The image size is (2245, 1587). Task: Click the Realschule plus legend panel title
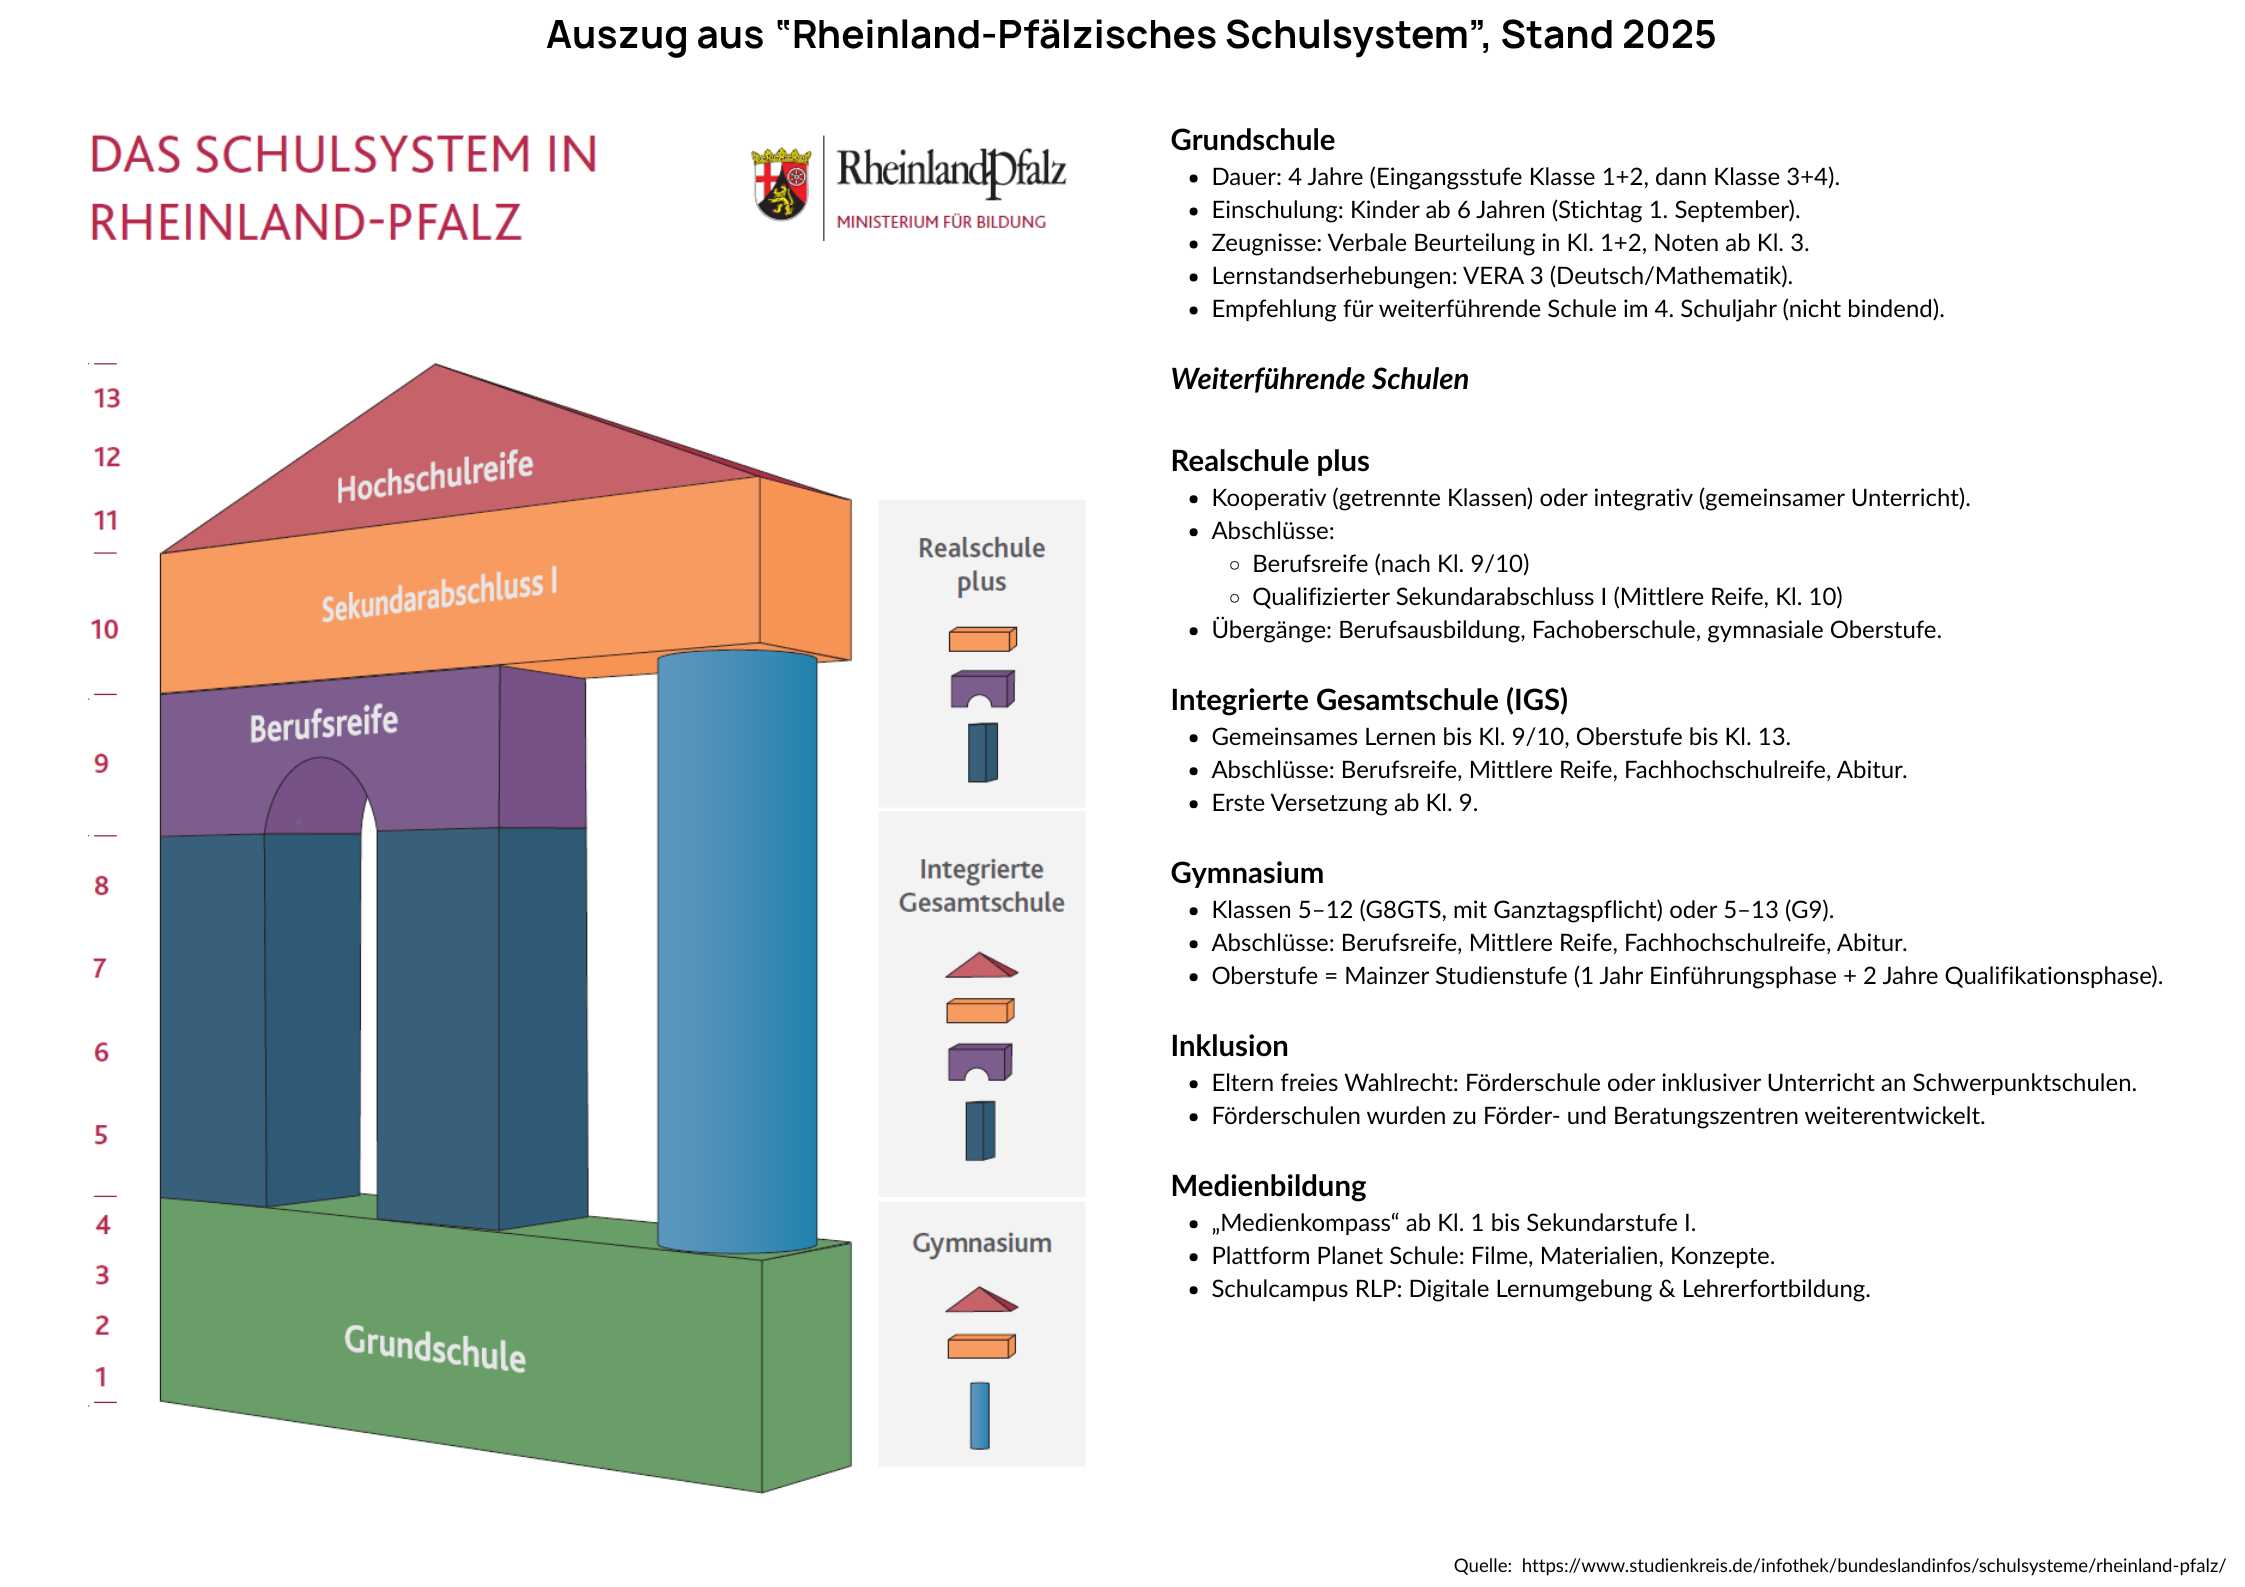[x=981, y=564]
